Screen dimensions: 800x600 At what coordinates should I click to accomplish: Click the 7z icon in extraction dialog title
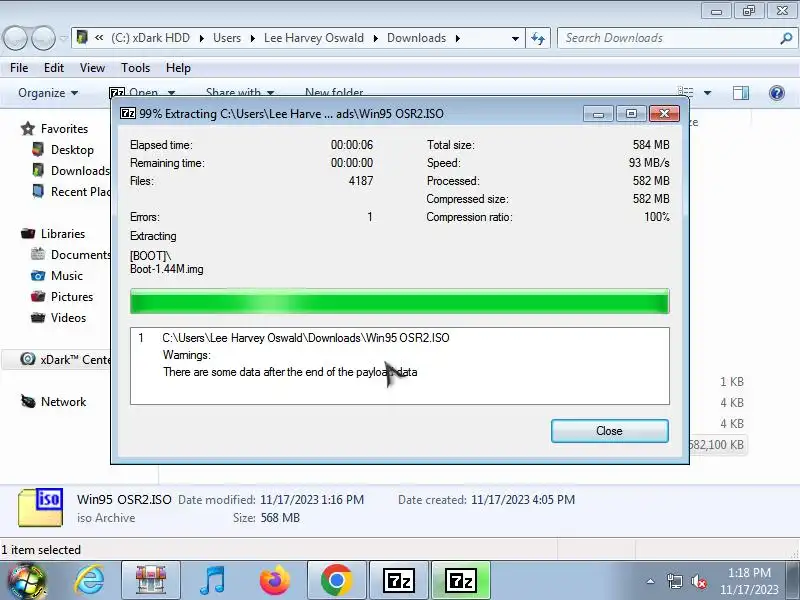pos(128,113)
